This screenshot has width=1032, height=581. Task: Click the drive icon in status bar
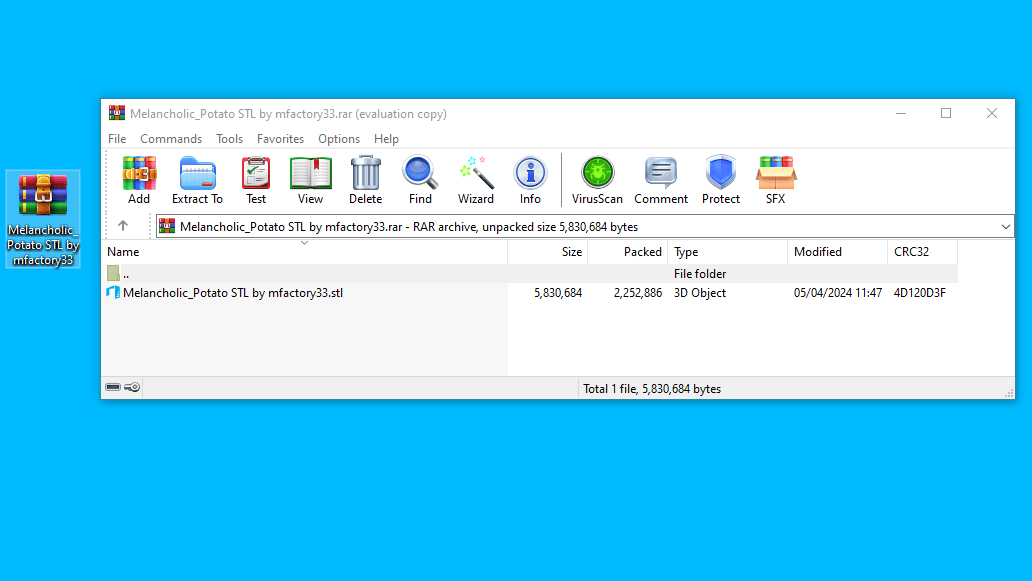tap(113, 387)
